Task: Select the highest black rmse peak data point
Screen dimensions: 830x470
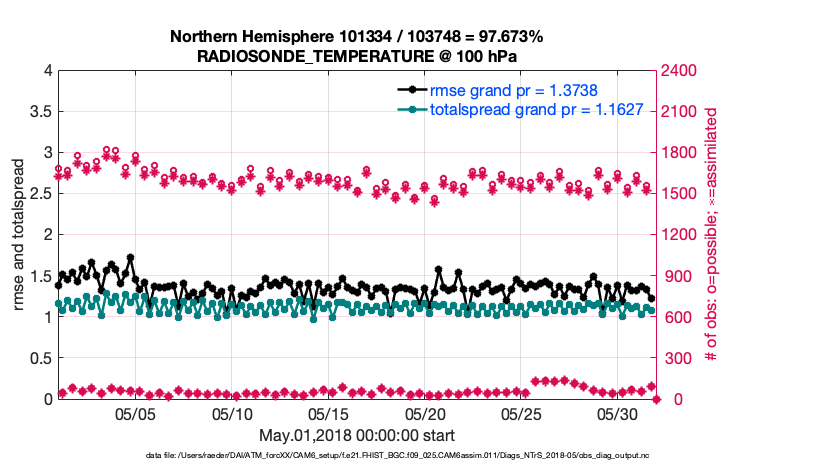Action: tap(130, 257)
